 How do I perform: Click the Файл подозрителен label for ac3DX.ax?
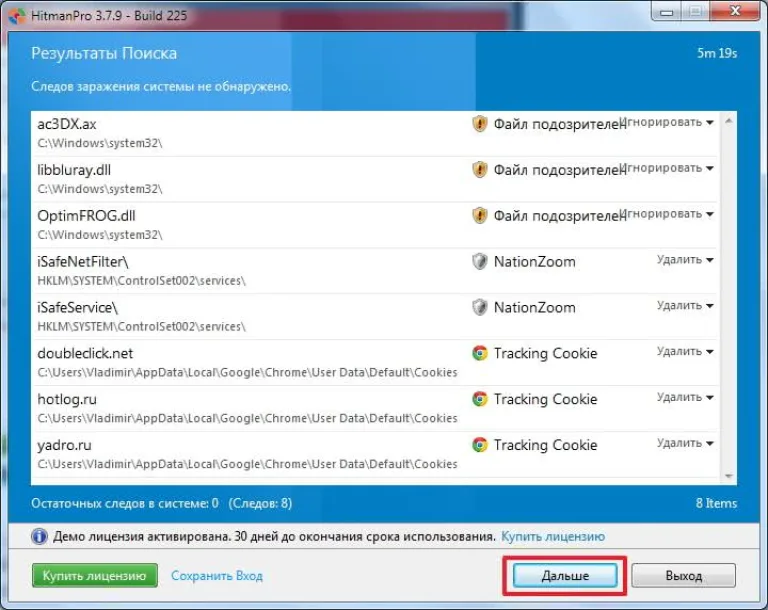[559, 124]
